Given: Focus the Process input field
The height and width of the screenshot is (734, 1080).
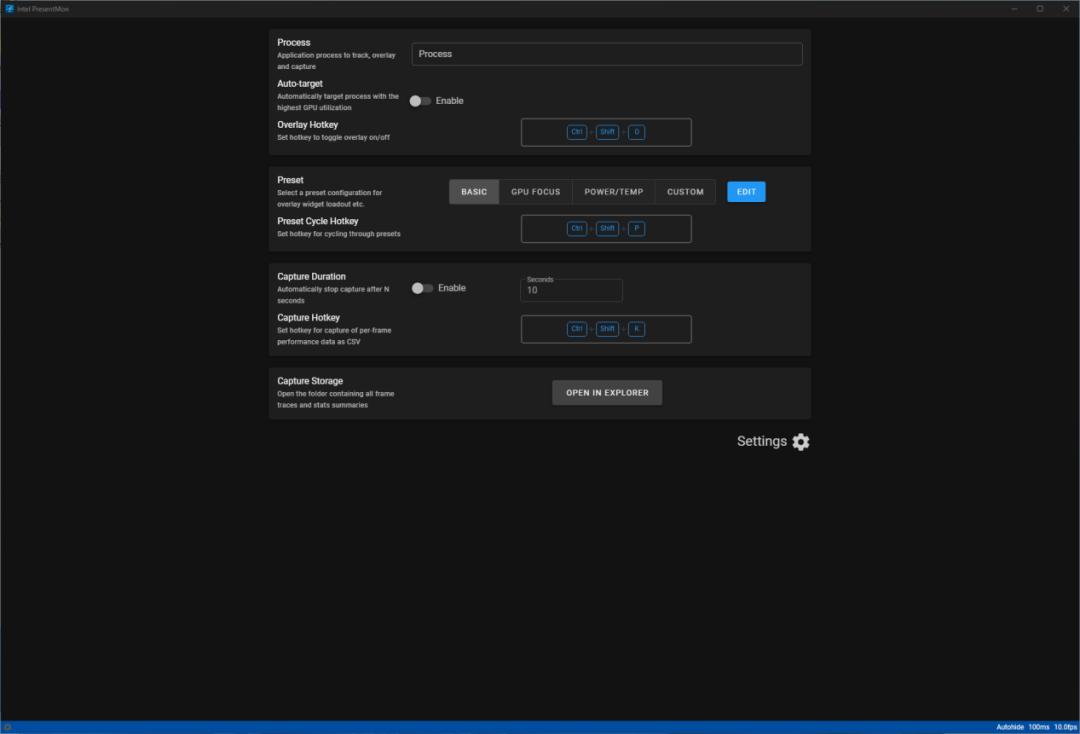Looking at the screenshot, I should point(607,54).
